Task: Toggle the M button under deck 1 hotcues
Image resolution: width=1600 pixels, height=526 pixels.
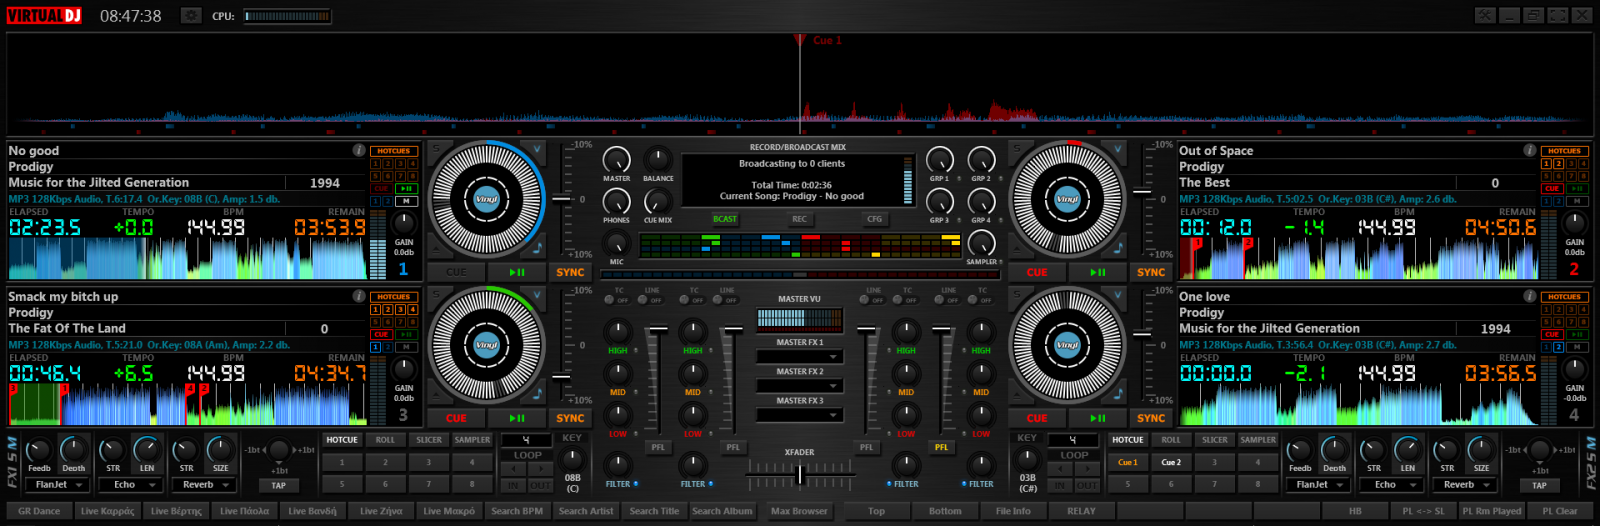Action: point(406,201)
